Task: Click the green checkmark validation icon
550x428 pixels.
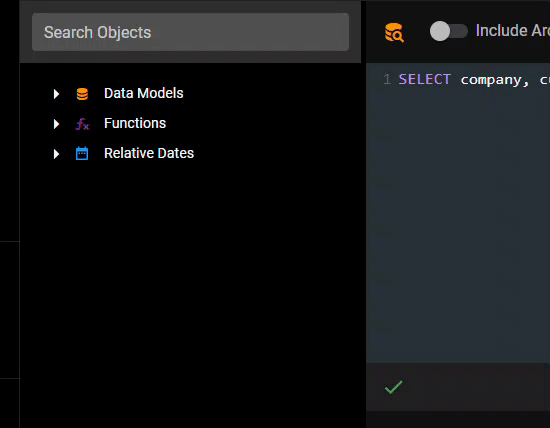Action: (x=394, y=387)
